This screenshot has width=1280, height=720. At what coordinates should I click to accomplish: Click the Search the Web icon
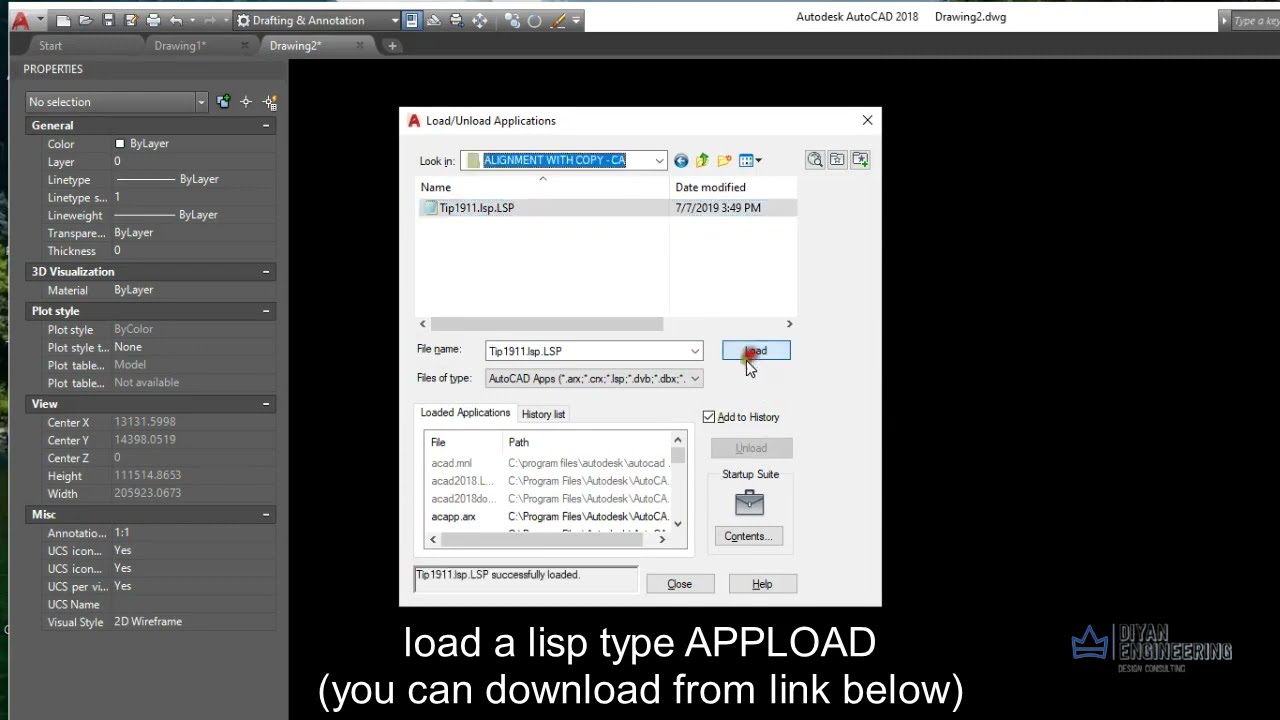(x=815, y=160)
